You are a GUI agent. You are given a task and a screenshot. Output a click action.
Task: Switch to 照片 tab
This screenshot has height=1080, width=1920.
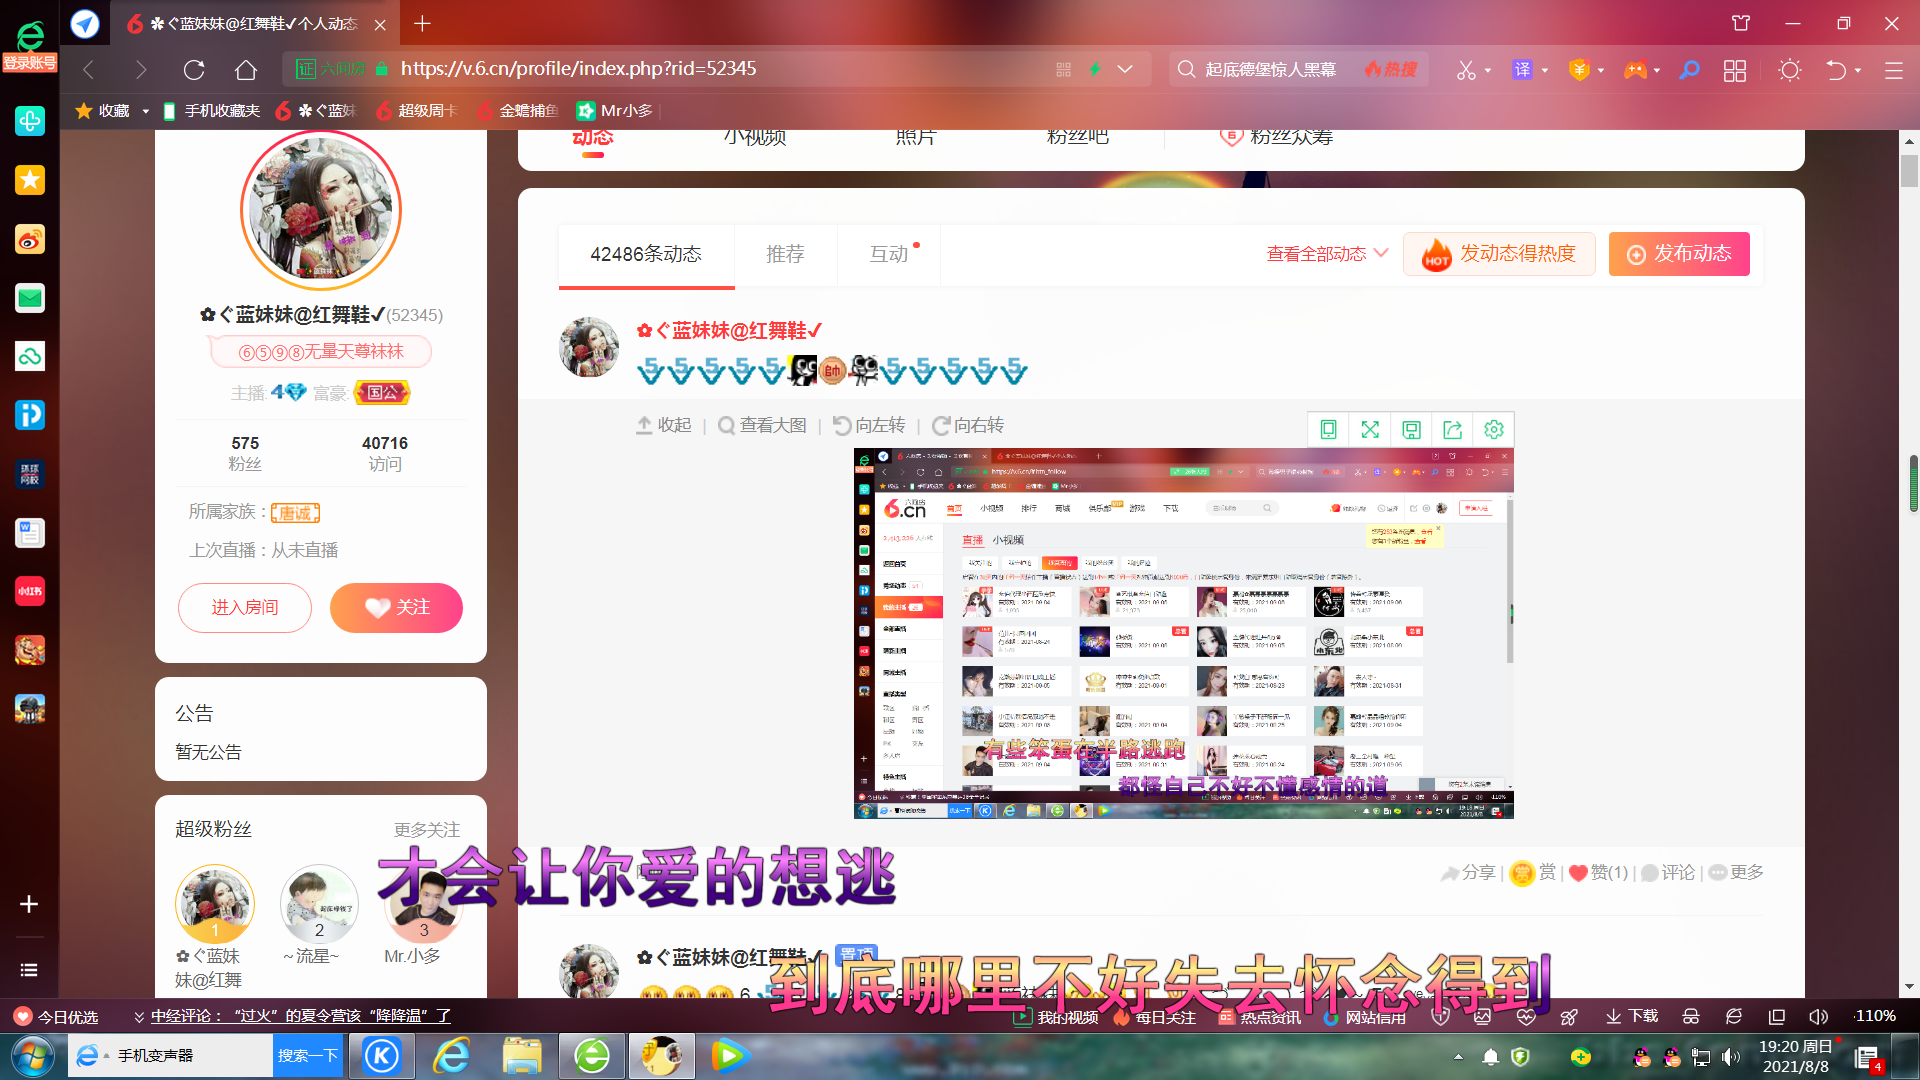[915, 138]
